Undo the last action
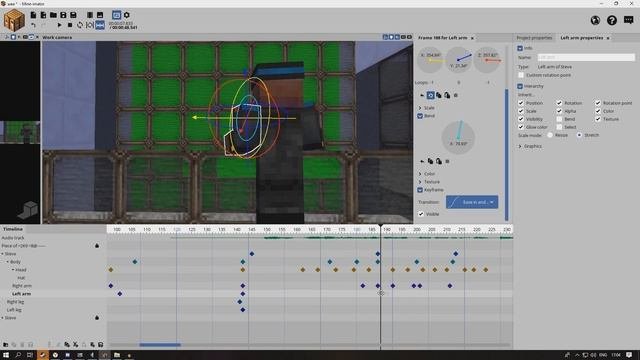Screen dimensions: 640x360 tap(33, 25)
